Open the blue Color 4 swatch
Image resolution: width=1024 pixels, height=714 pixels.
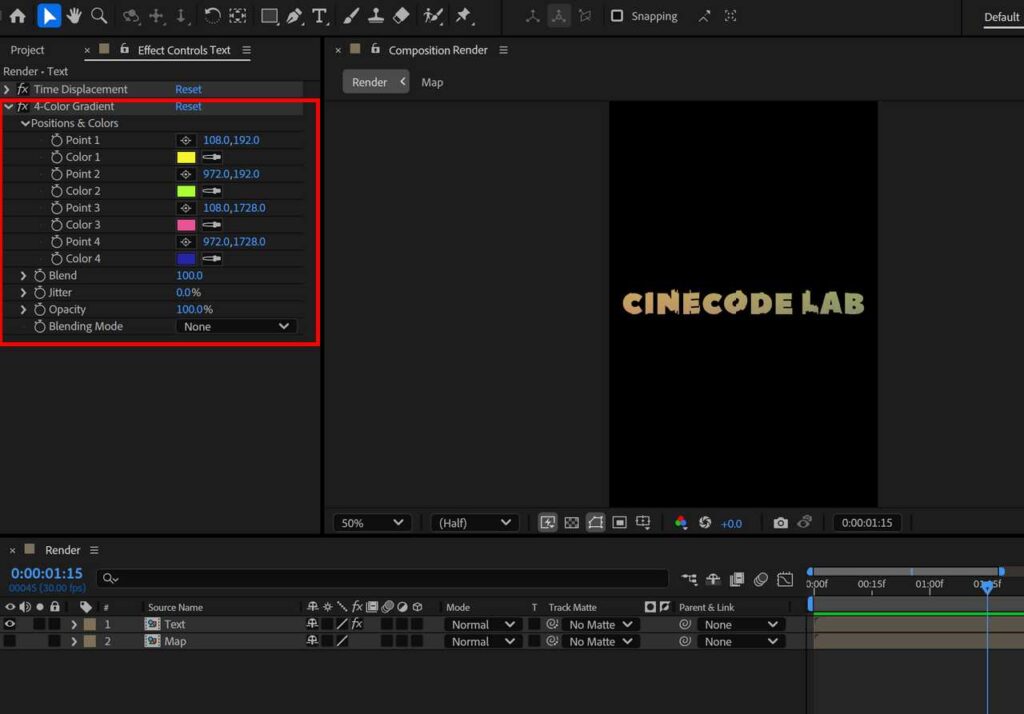click(186, 259)
